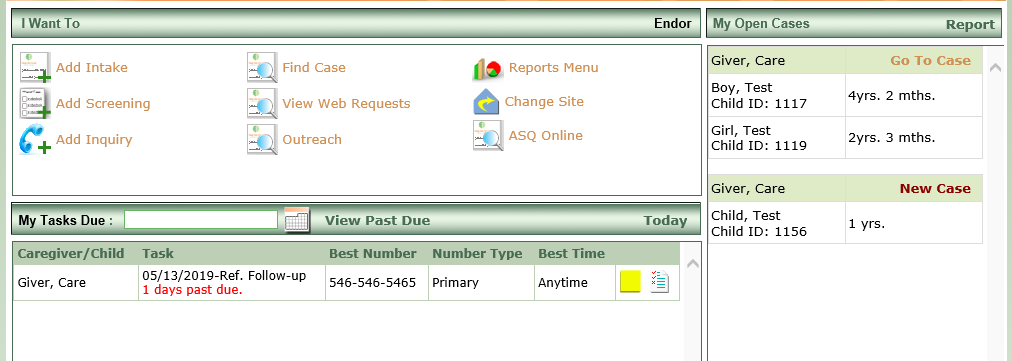1012x361 pixels.
Task: Click Go To Case for Giver, Care
Action: [x=931, y=61]
